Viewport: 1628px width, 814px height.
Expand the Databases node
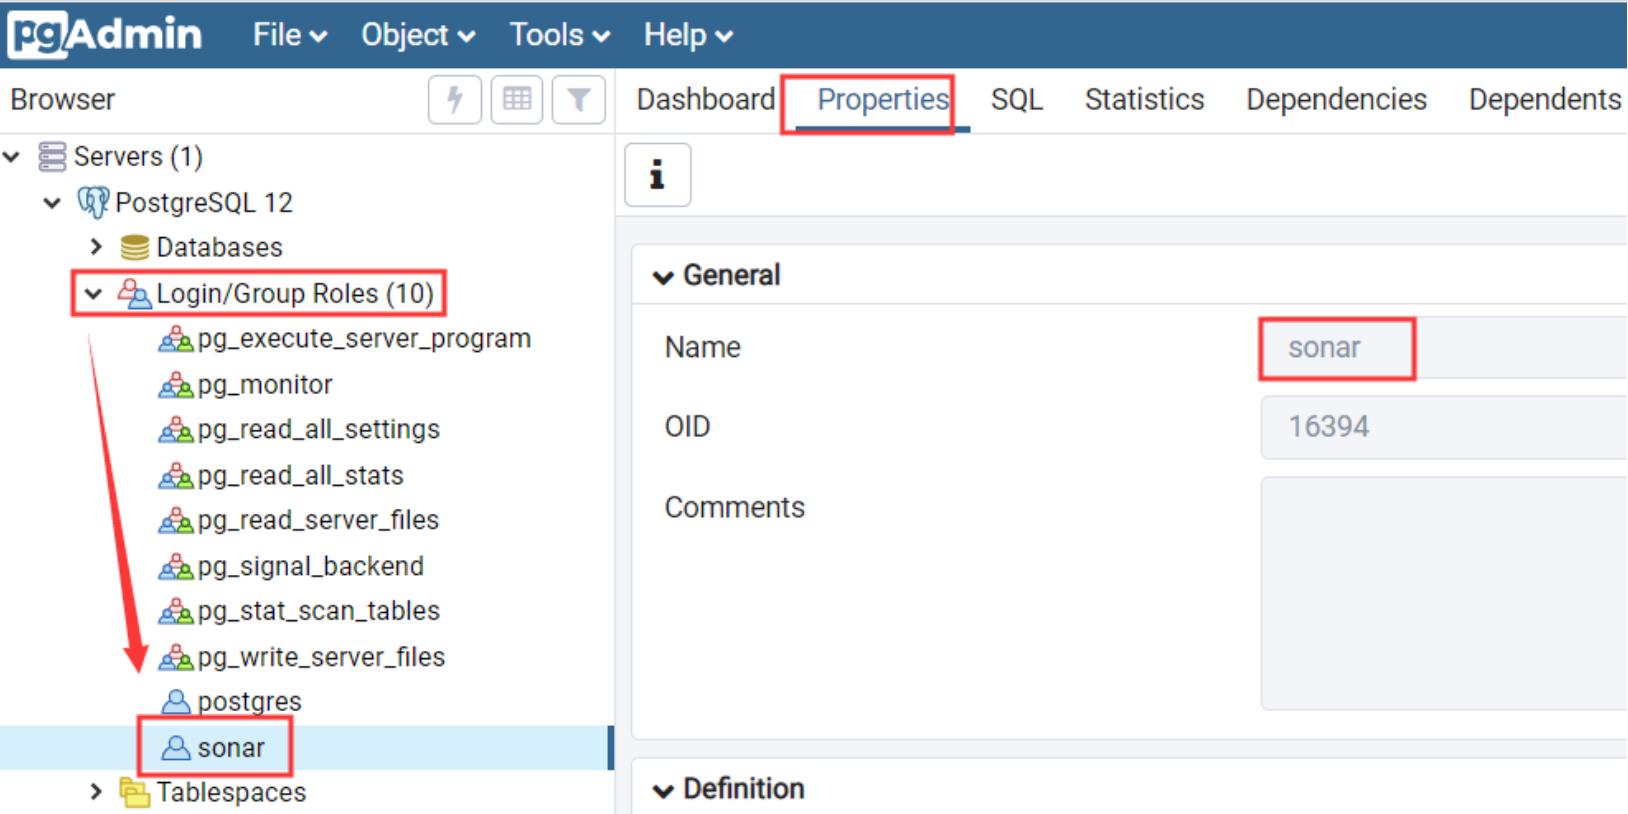click(x=96, y=247)
